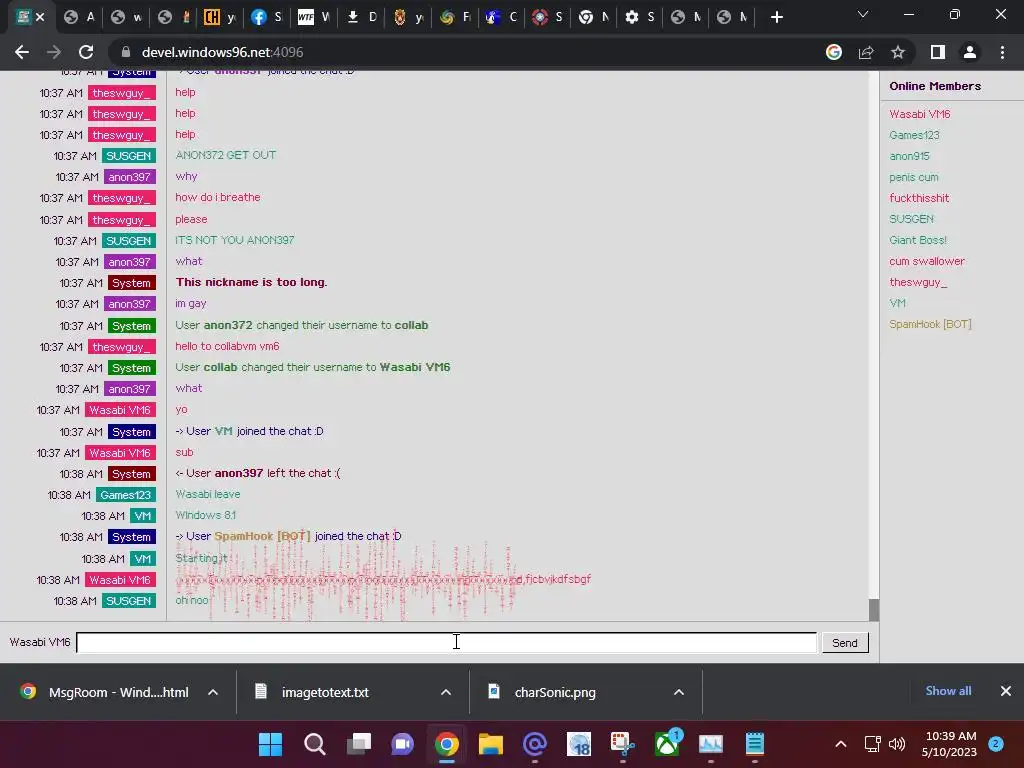Send the chat message
Image resolution: width=1024 pixels, height=768 pixels.
[845, 643]
